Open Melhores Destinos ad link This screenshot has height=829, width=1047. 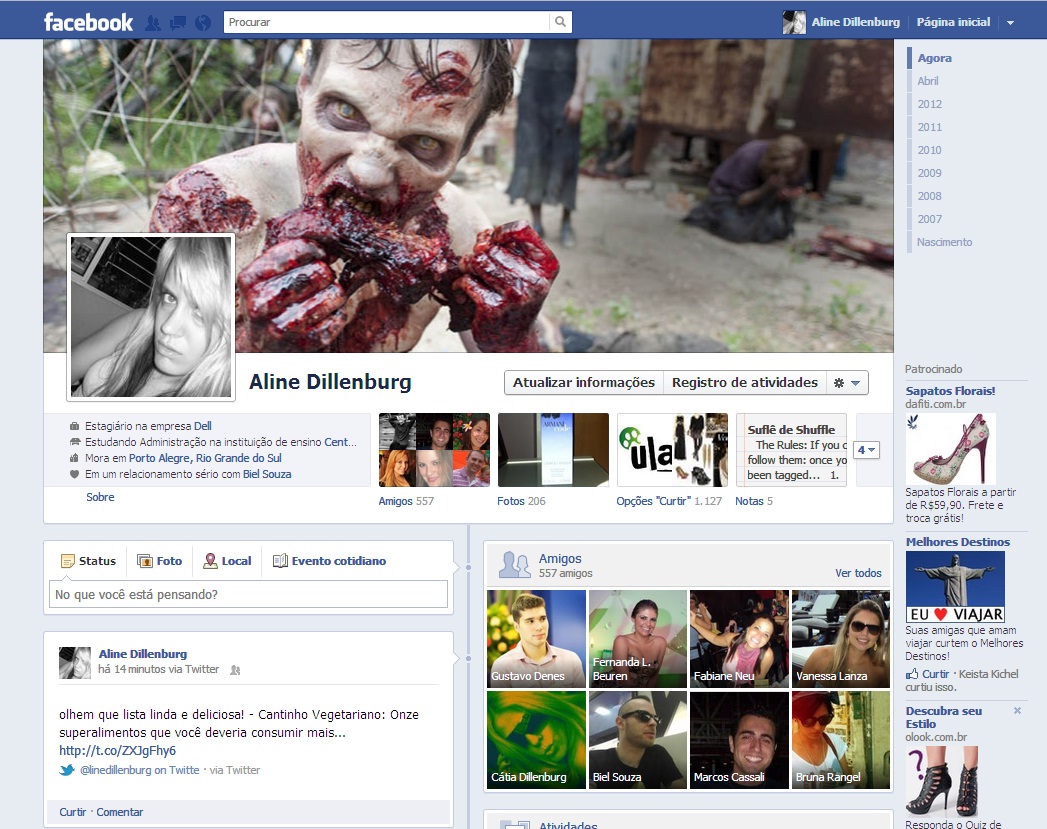958,542
